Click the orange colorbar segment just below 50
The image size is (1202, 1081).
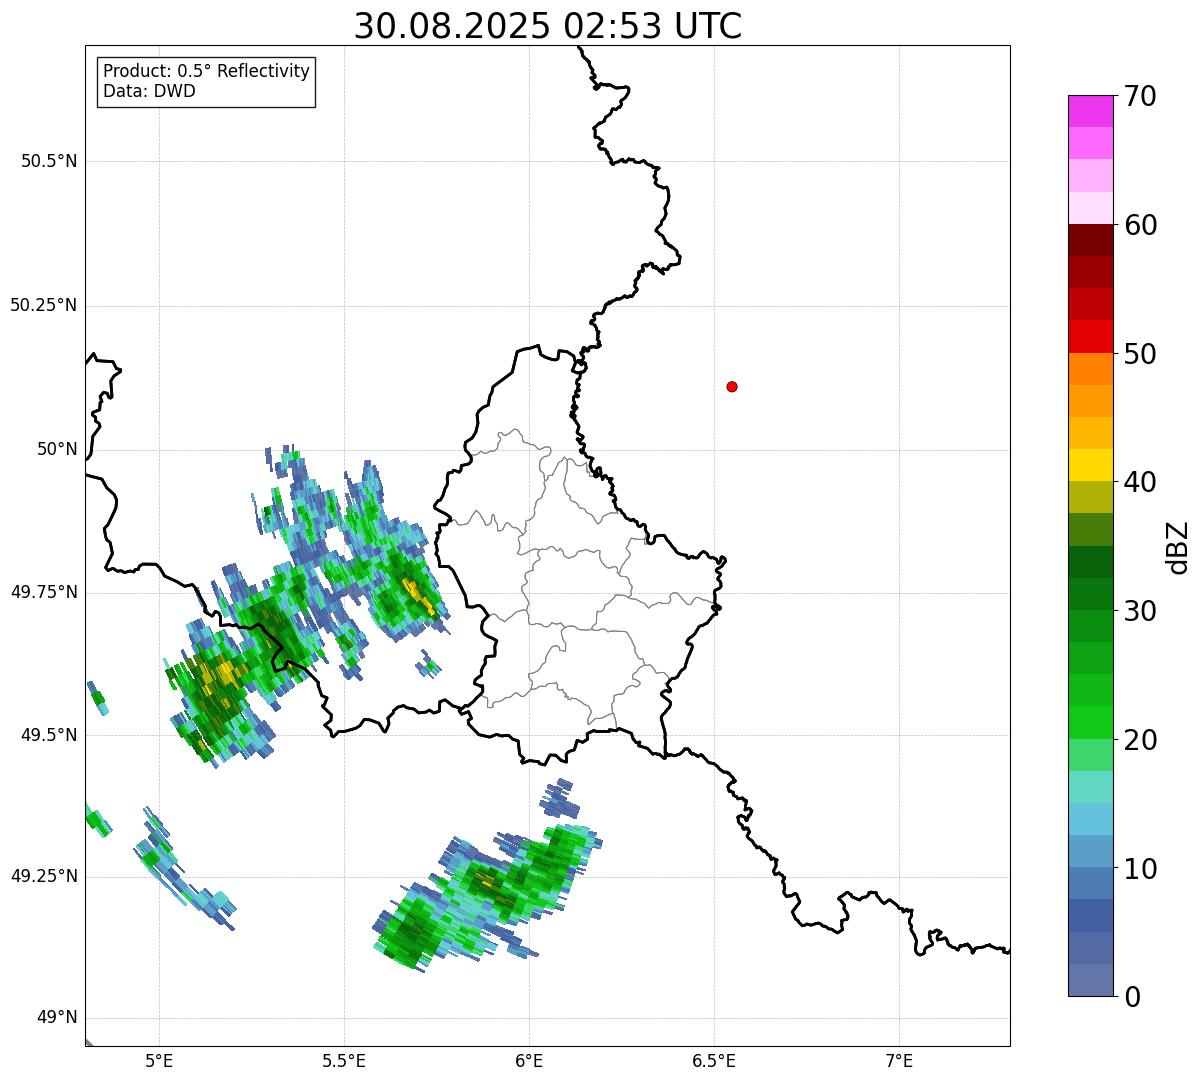point(1090,369)
